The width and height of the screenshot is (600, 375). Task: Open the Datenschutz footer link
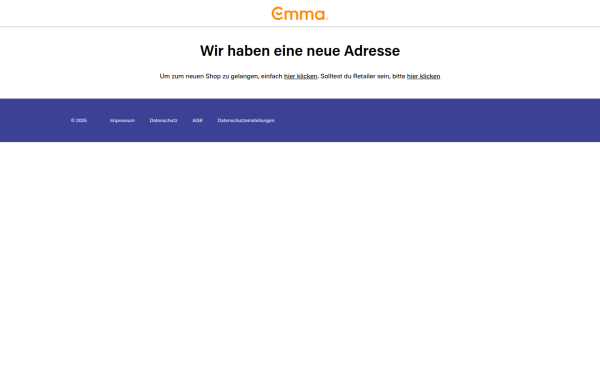pyautogui.click(x=163, y=120)
